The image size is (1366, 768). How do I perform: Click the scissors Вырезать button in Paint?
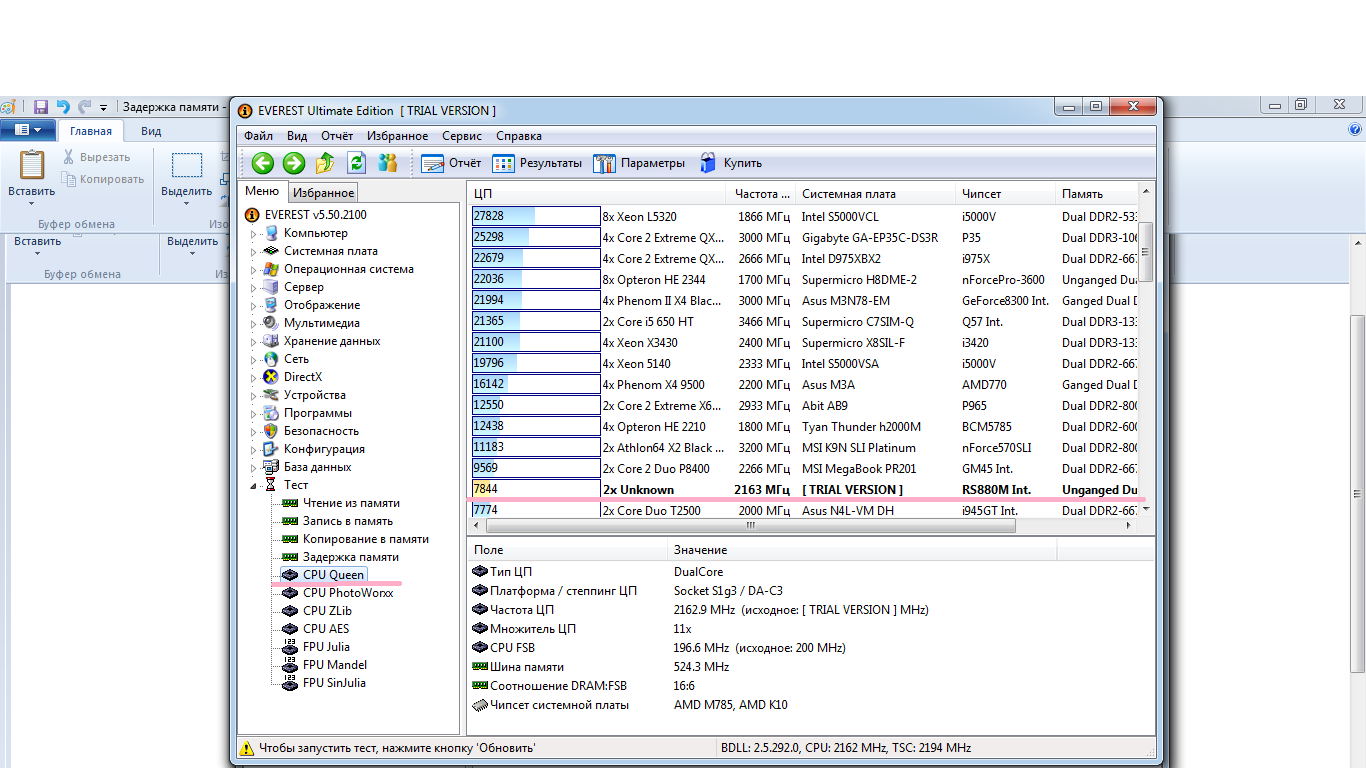96,157
